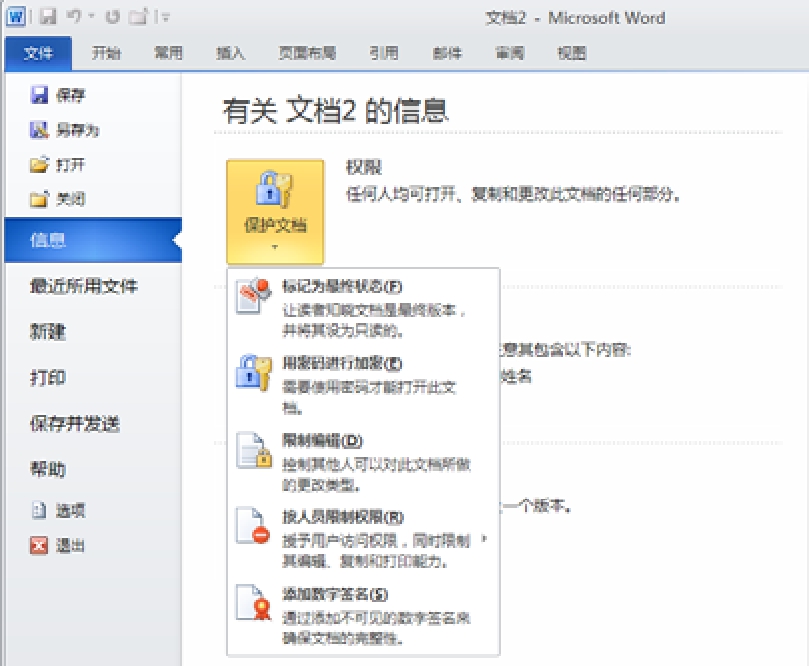Click the 有关 文档2 的信息 heading
809x666 pixels.
coord(335,110)
